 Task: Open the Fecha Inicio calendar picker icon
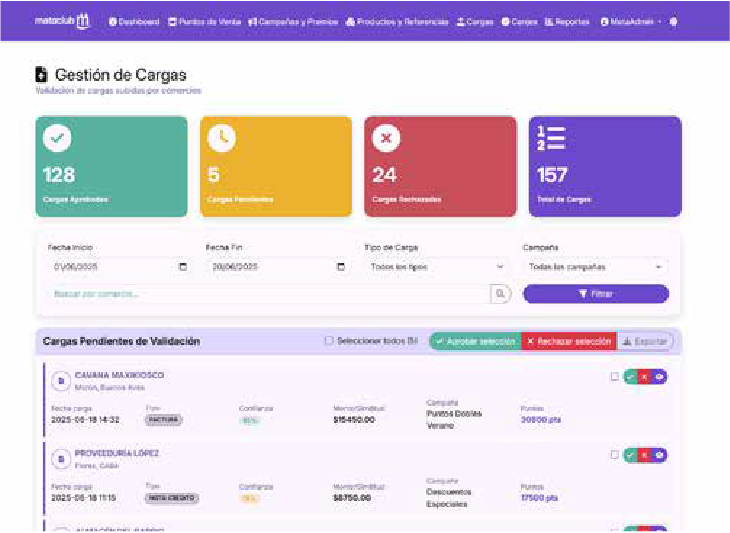click(x=182, y=267)
